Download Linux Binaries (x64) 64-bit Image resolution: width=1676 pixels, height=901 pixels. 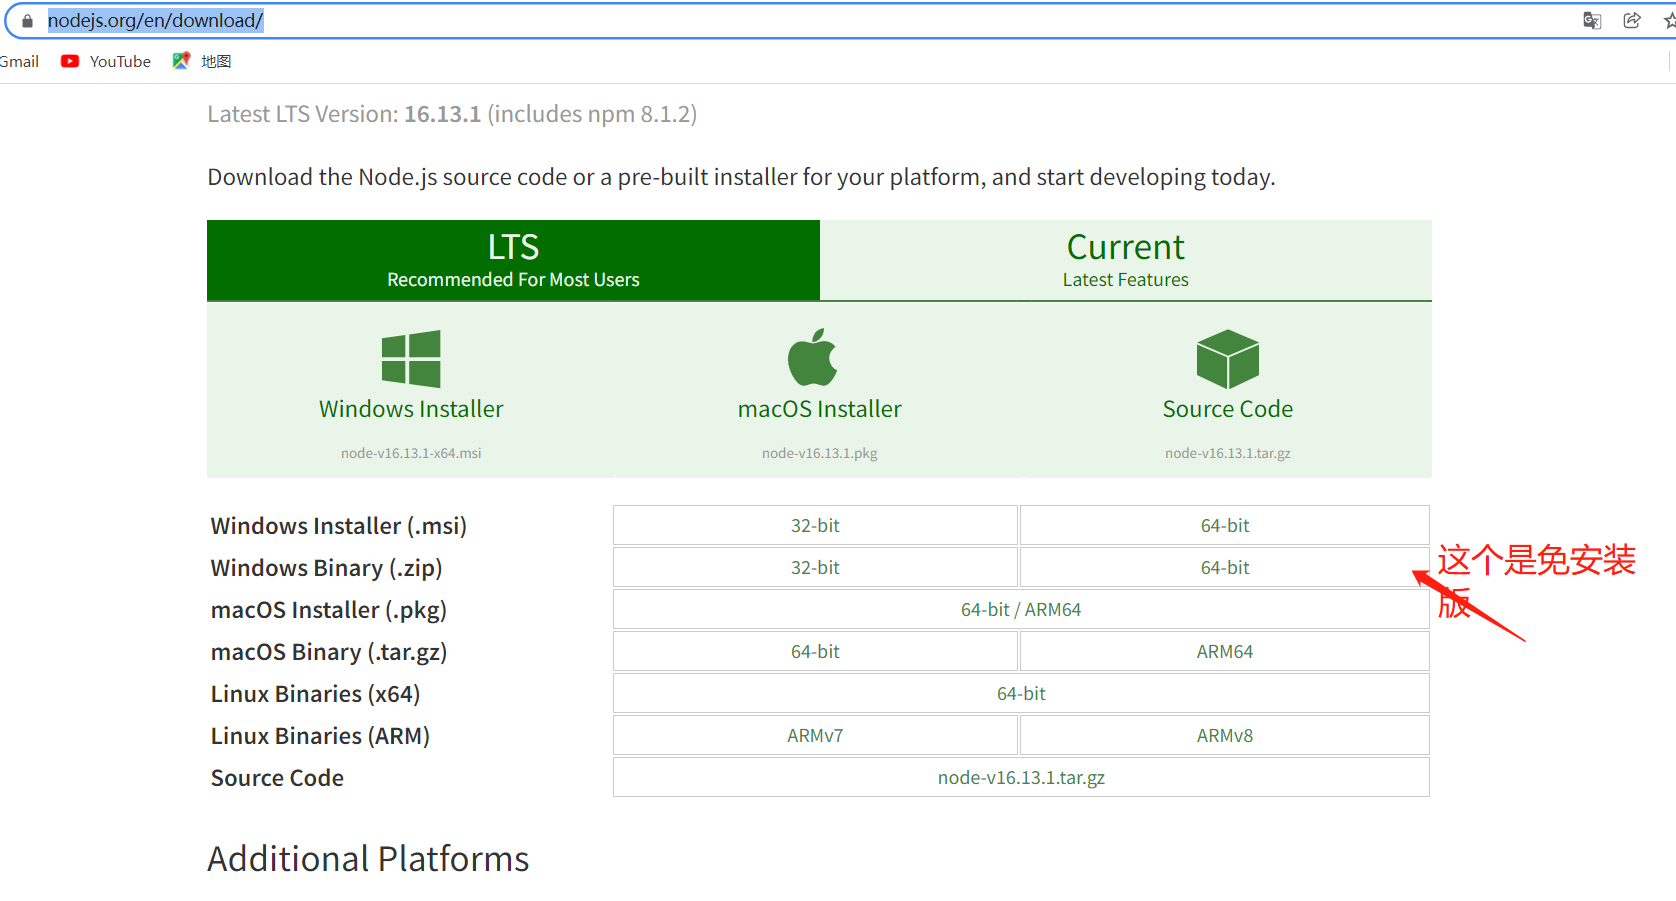pos(1021,693)
